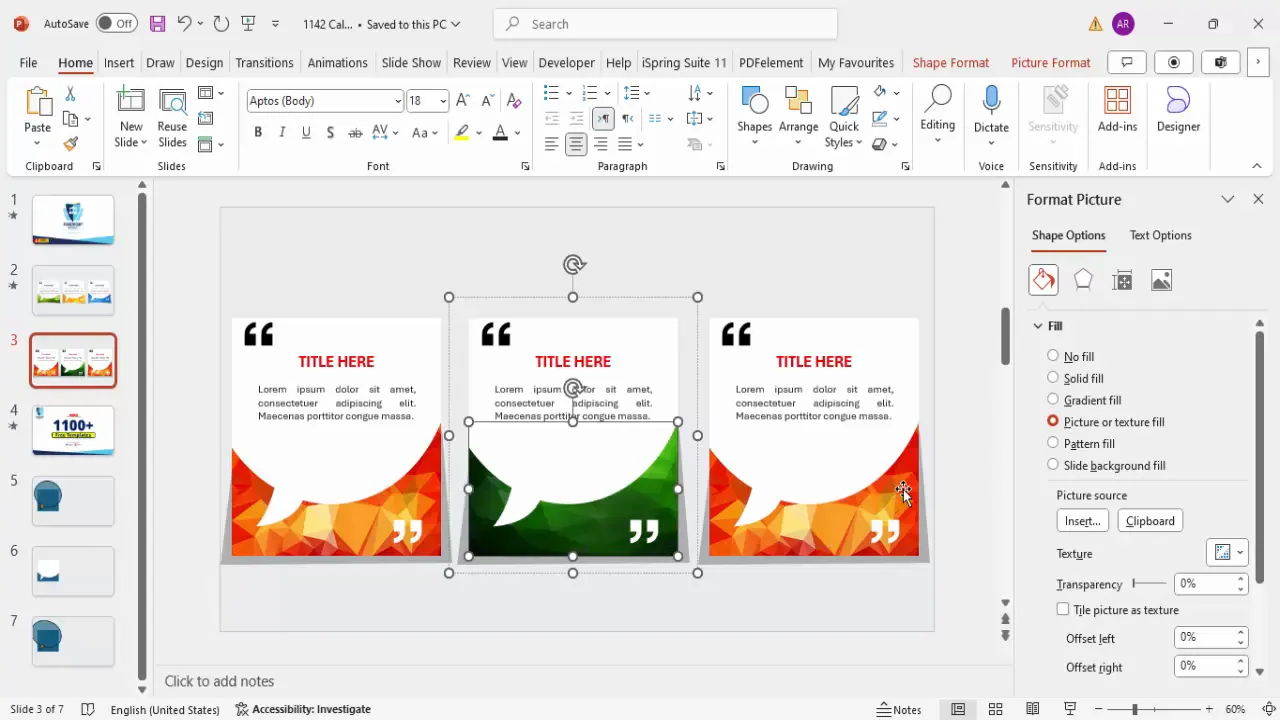
Task: Select Size & Properties icon in pane
Action: tap(1122, 281)
